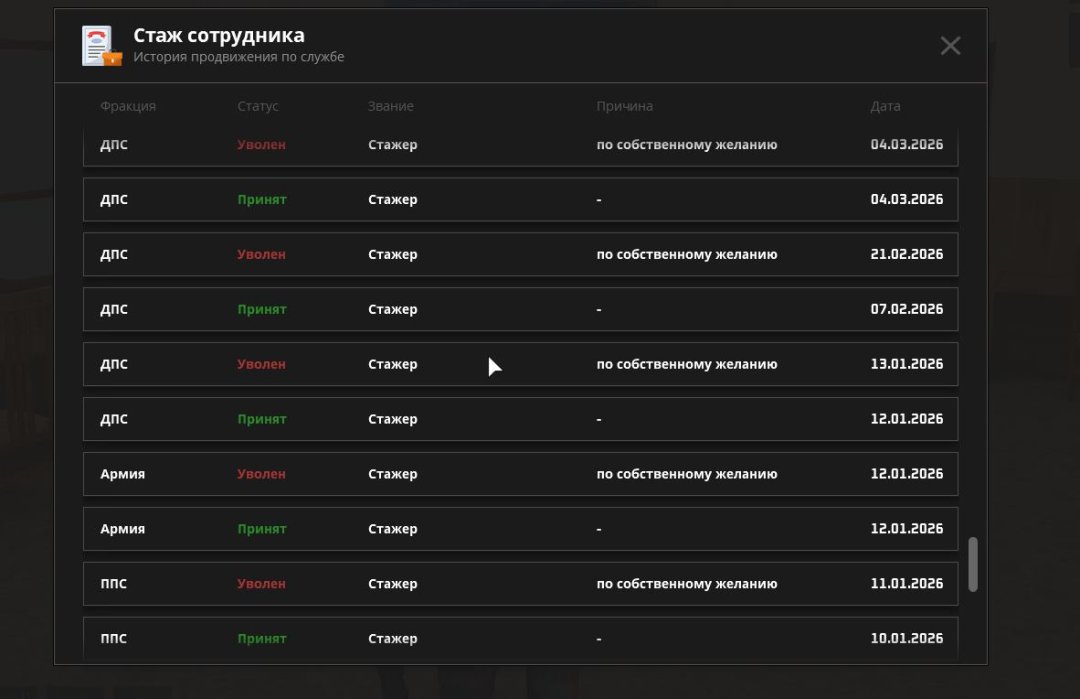Select the ППС hired row dated 10.01.2026
This screenshot has width=1080, height=699.
pos(521,638)
